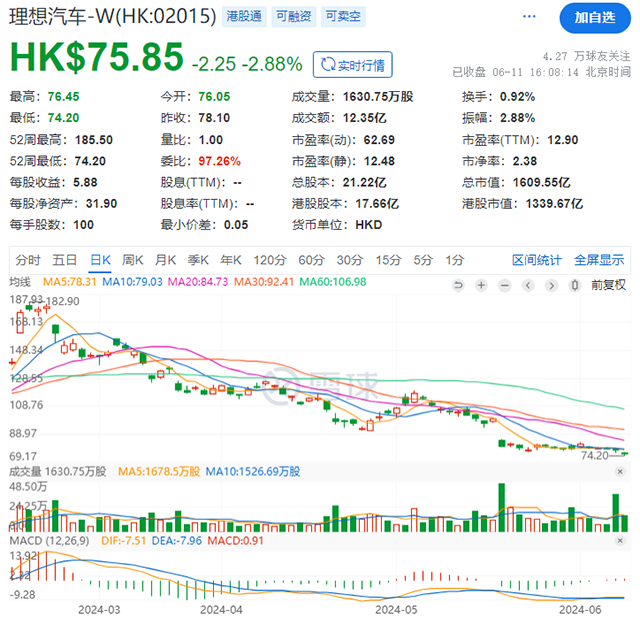The height and width of the screenshot is (618, 640).
Task: Move chart left with left arrow icon
Action: tap(528, 285)
